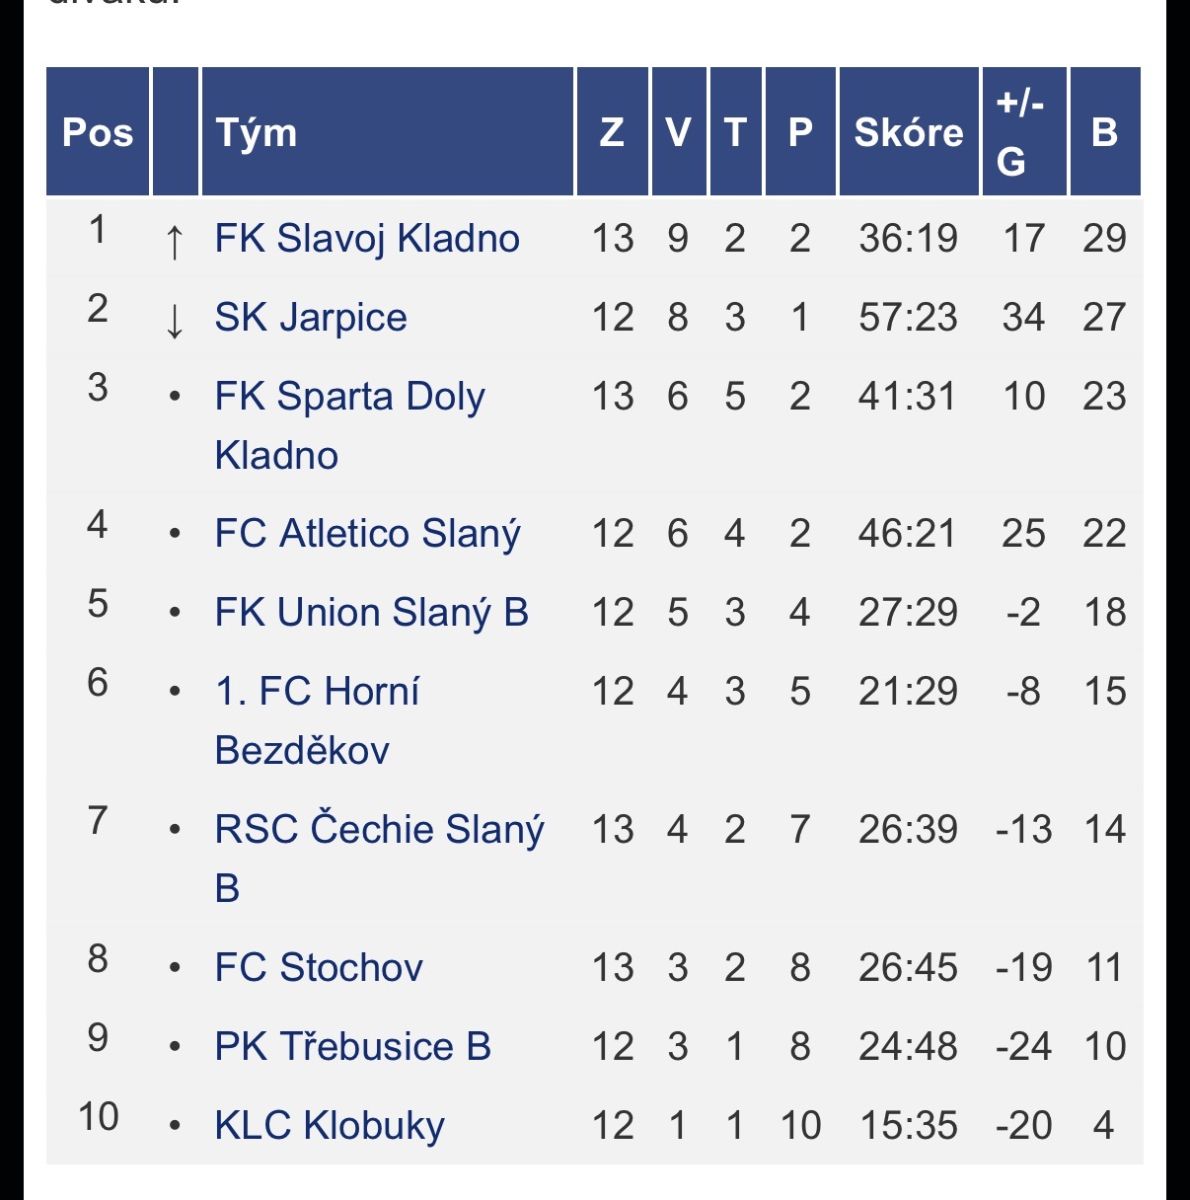Click the Pos column header
Image resolution: width=1190 pixels, height=1200 pixels.
pyautogui.click(x=97, y=132)
